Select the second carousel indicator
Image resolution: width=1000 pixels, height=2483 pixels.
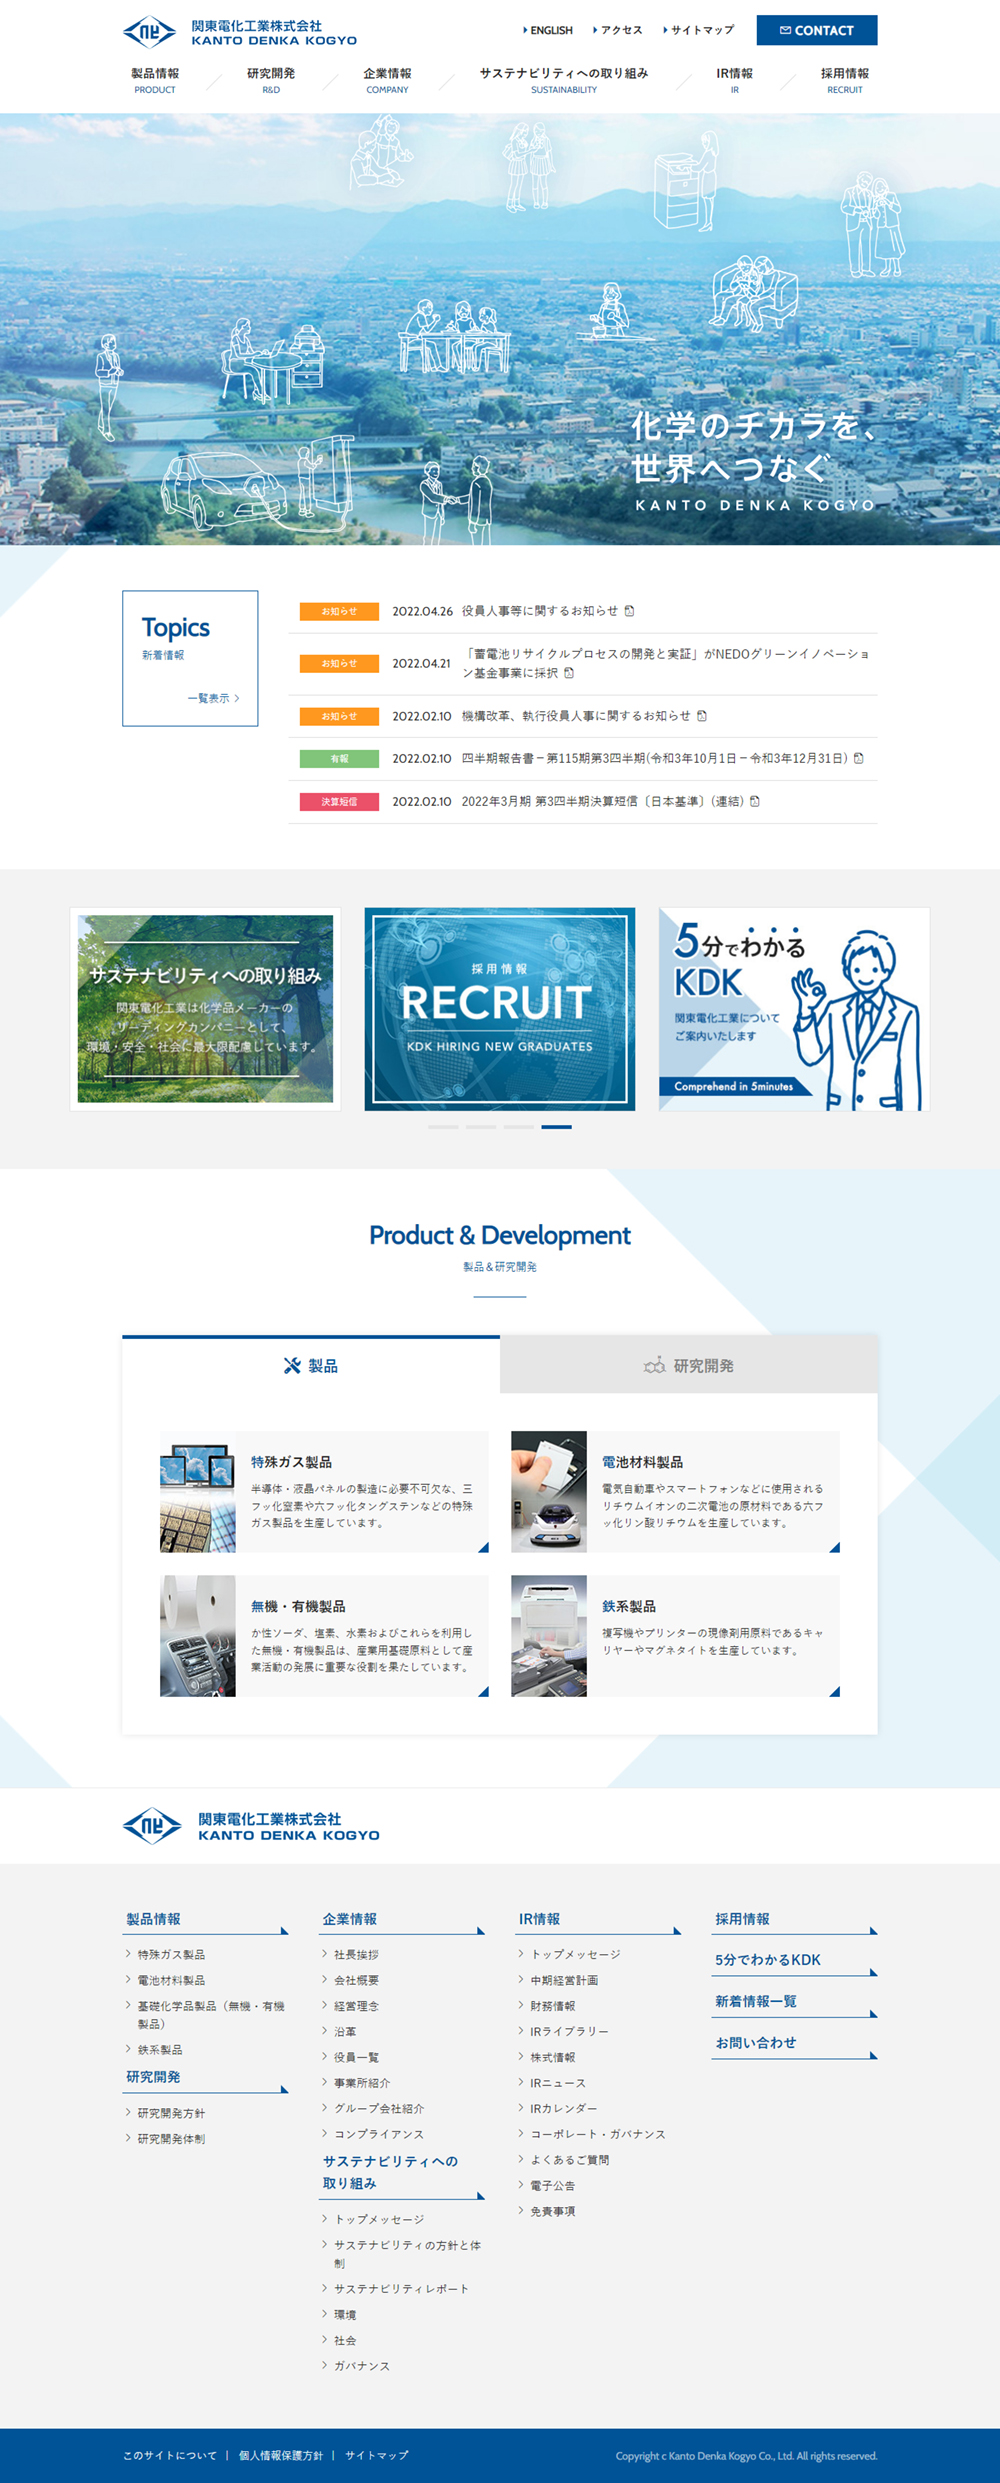tap(481, 1127)
